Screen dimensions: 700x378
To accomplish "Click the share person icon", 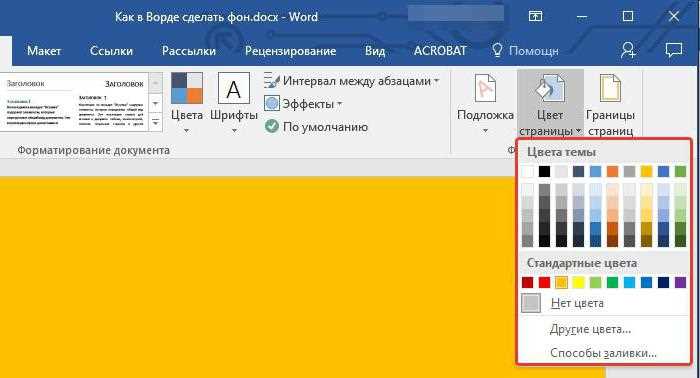I will (x=628, y=50).
